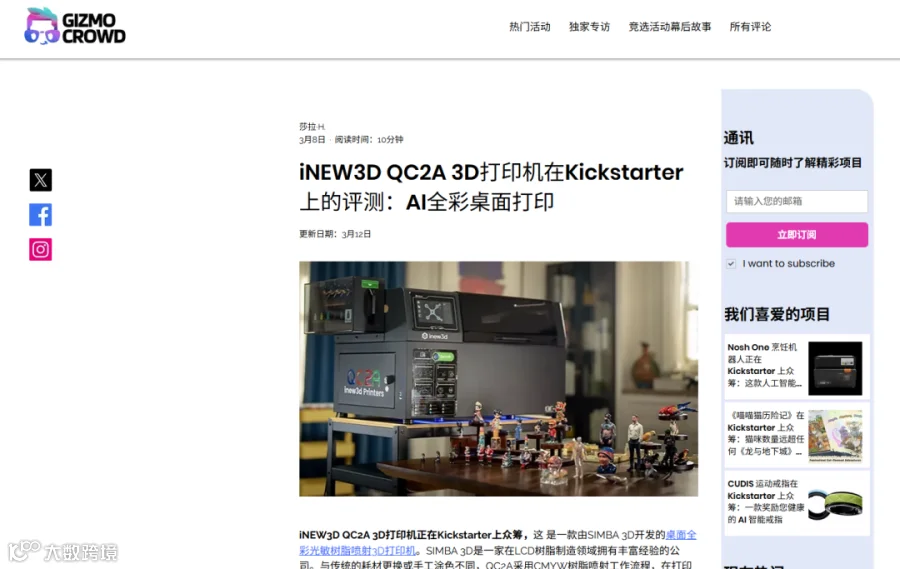
Task: Go to 竞选活动幕后故事 page
Action: (x=670, y=27)
